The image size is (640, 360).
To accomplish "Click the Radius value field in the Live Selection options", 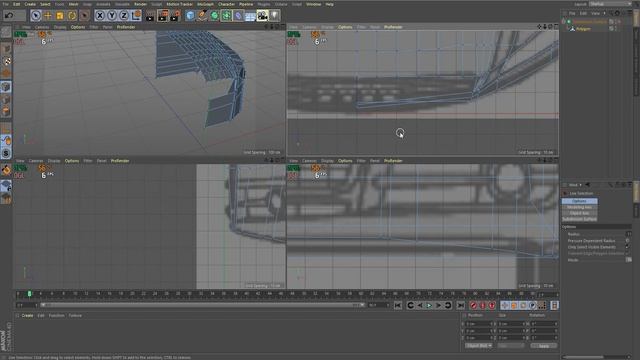I will (x=629, y=234).
